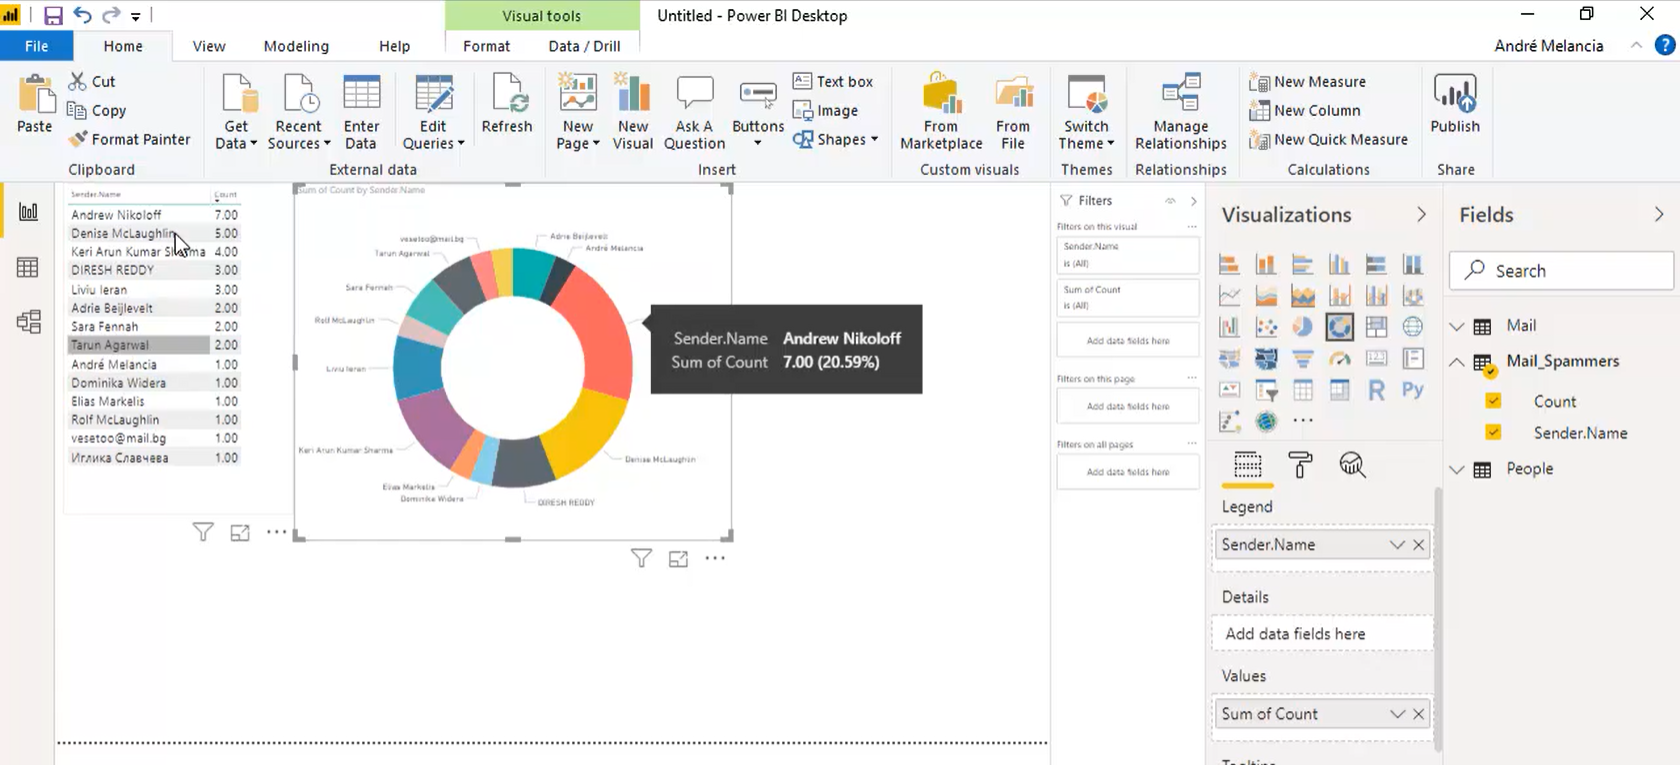Screen dimensions: 1680x765
Task: Open the Format paint roller pane
Action: (x=1300, y=465)
